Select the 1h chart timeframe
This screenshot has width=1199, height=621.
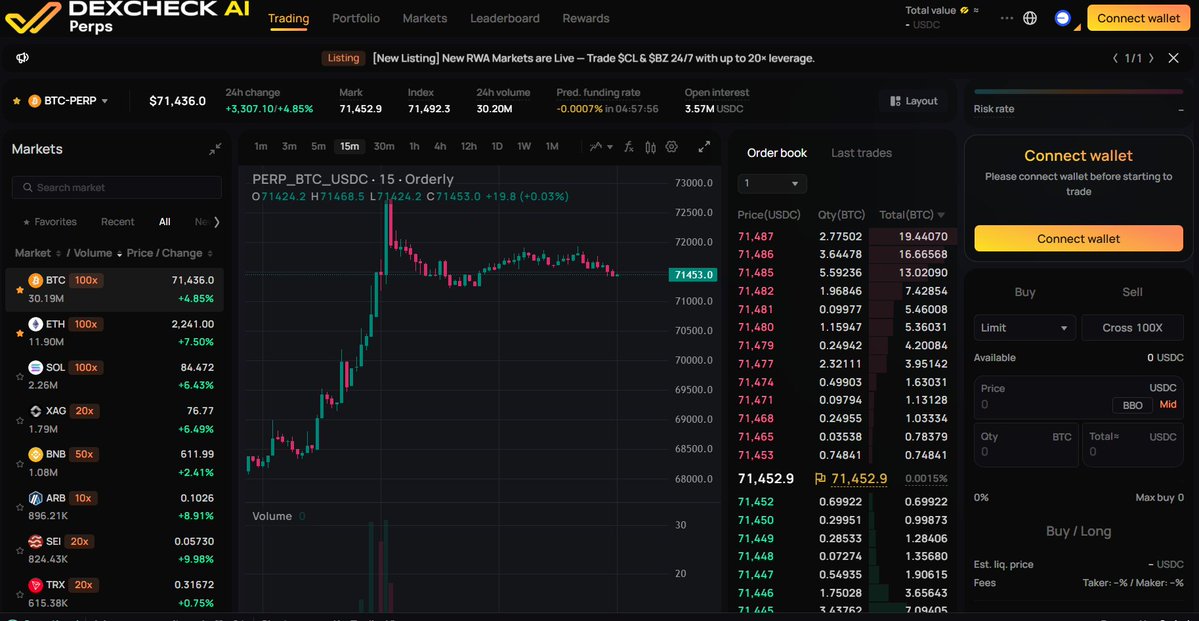coord(414,146)
